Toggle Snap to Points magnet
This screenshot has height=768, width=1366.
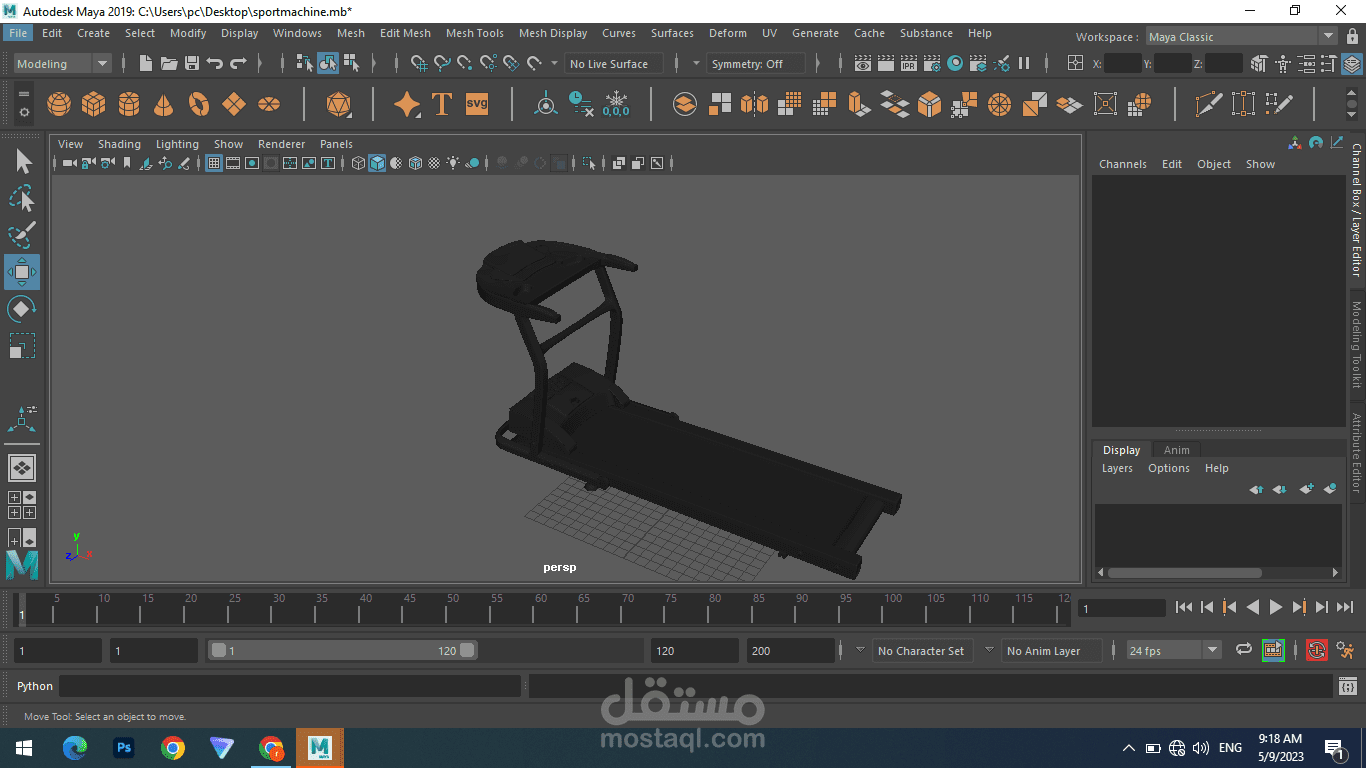click(x=465, y=63)
